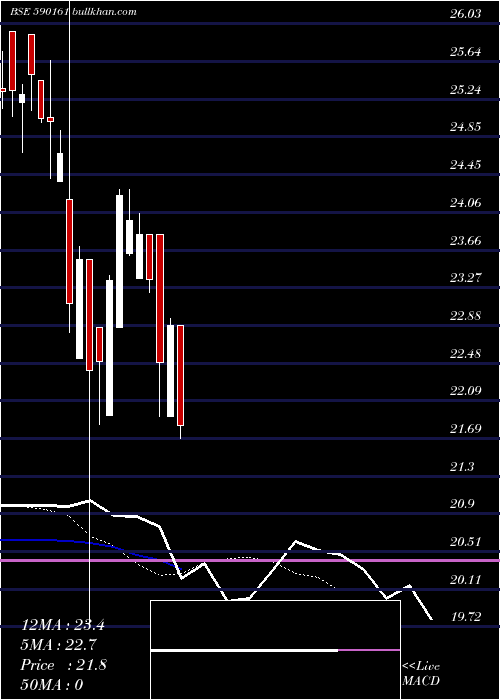Click the 20.11 price axis label
500x700 pixels.
coord(466,580)
